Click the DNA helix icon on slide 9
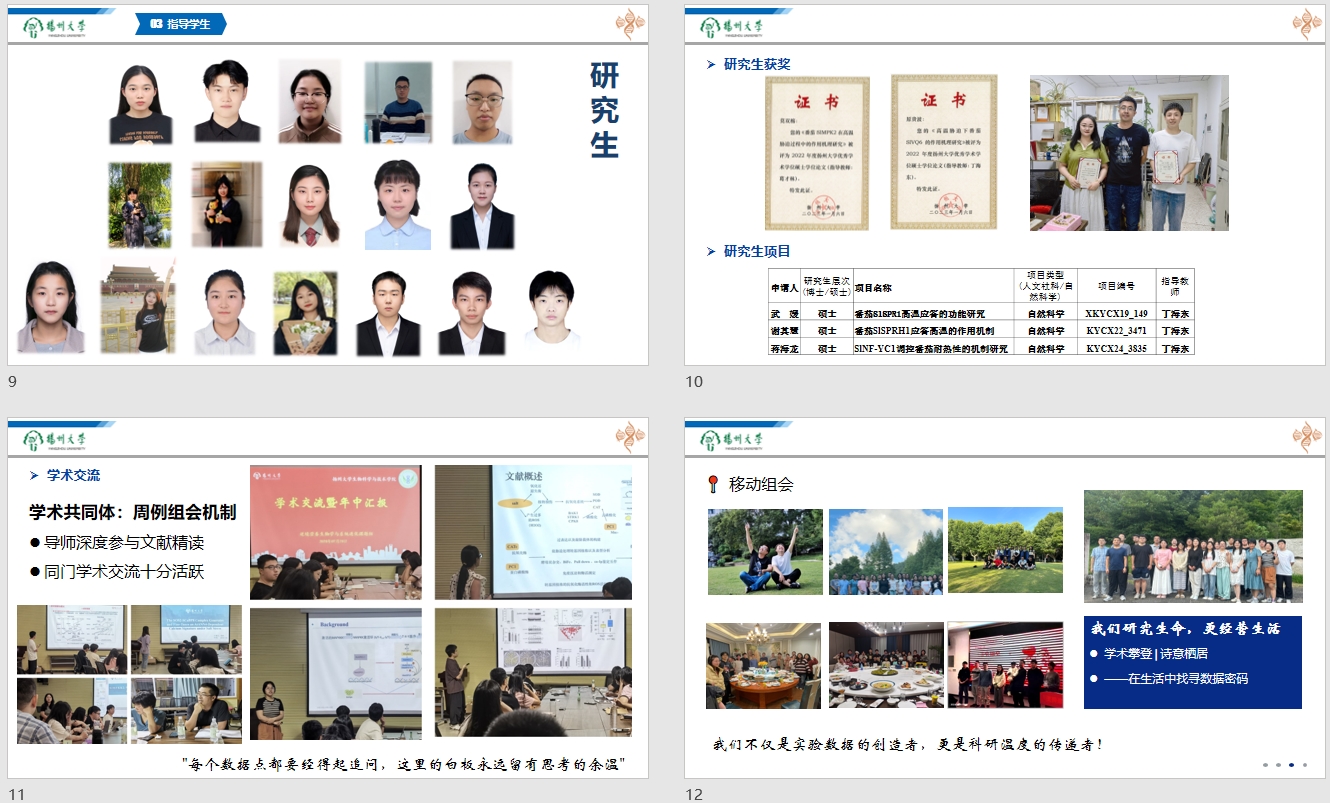Viewport: 1330px width, 803px height. point(630,23)
